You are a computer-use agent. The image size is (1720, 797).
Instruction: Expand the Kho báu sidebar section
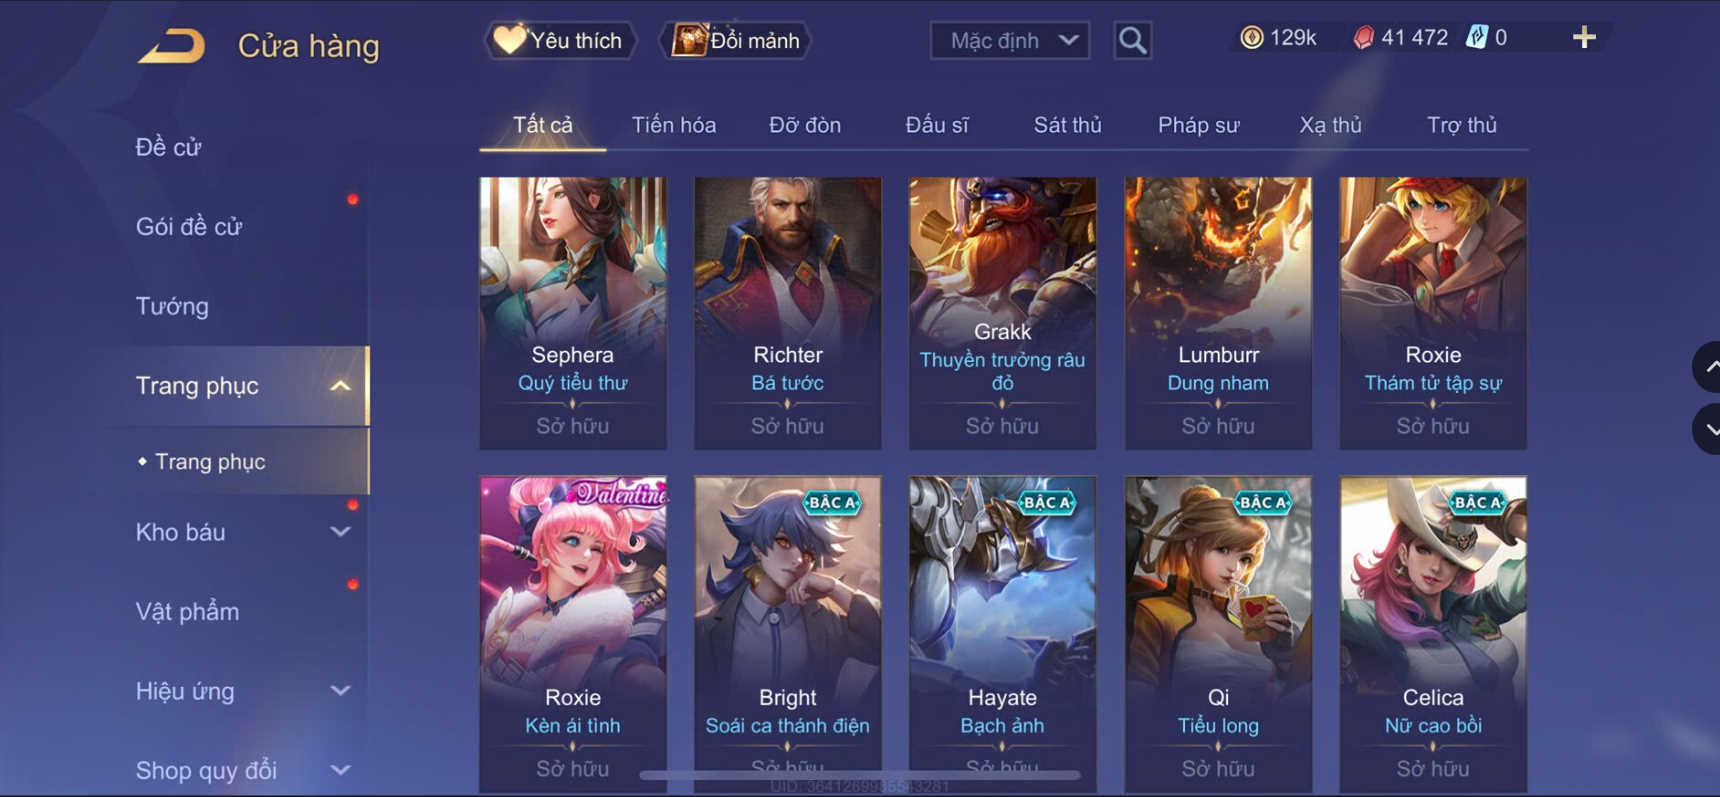coord(341,532)
